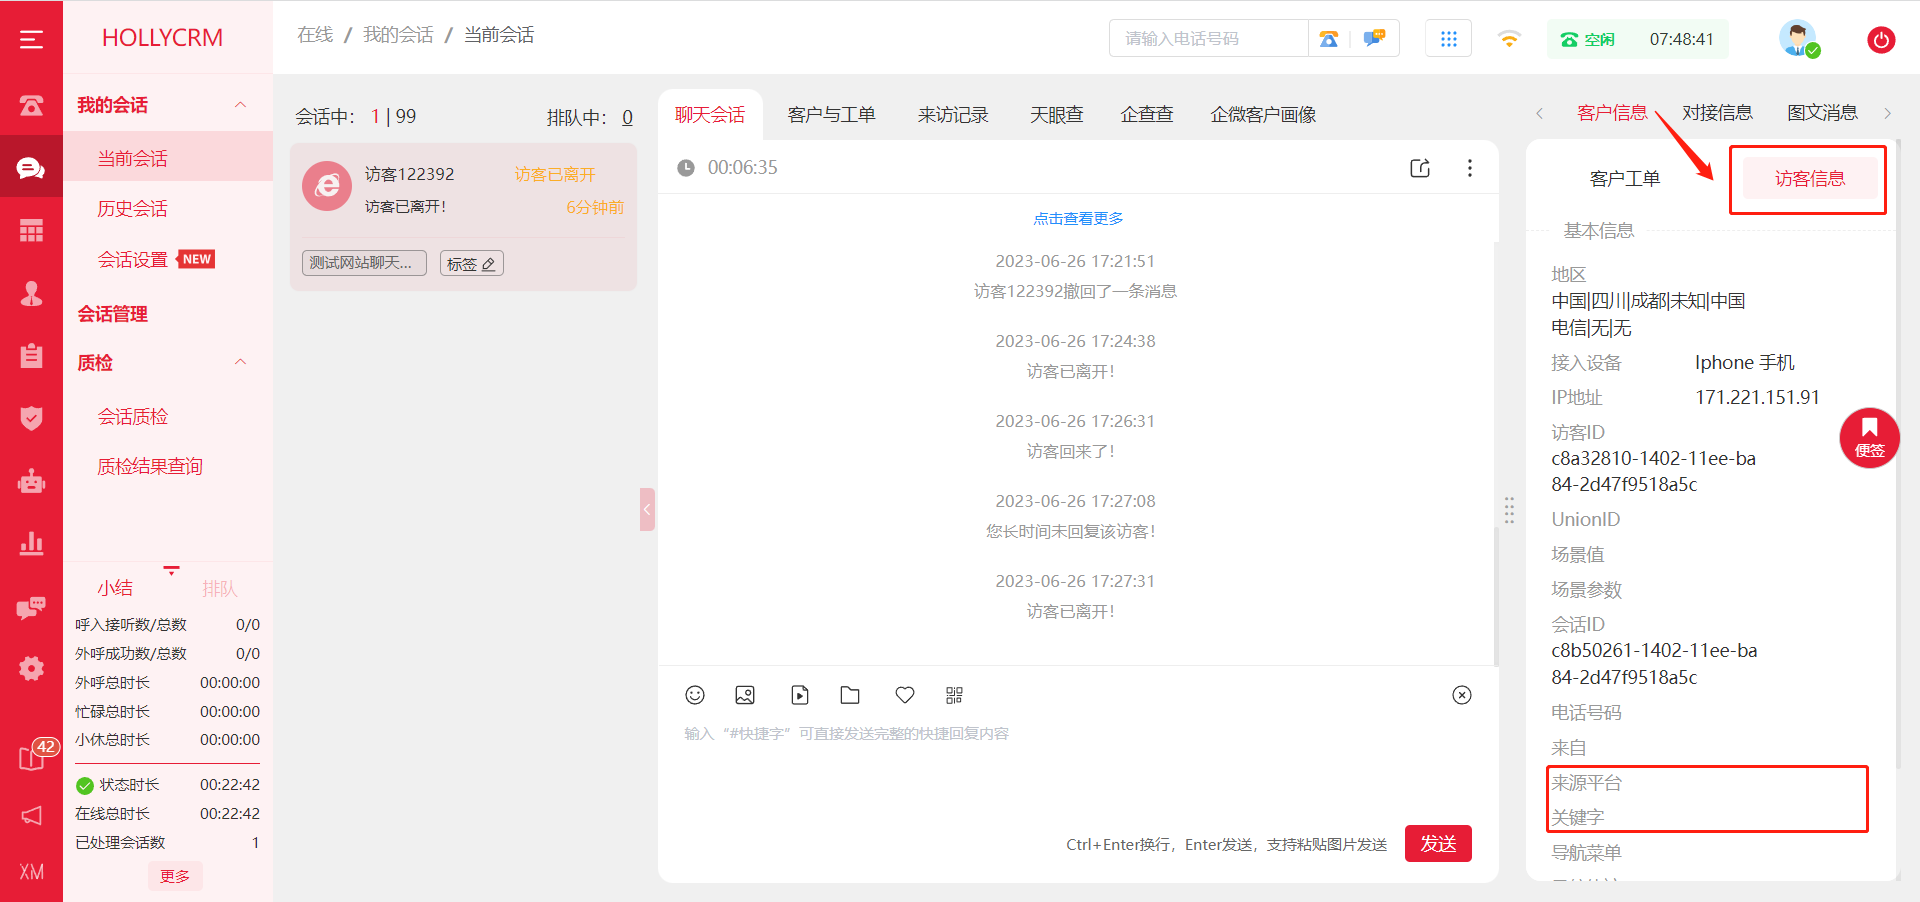Viewport: 1920px width, 902px height.
Task: Open the folder icon in chat toolbar
Action: [850, 695]
